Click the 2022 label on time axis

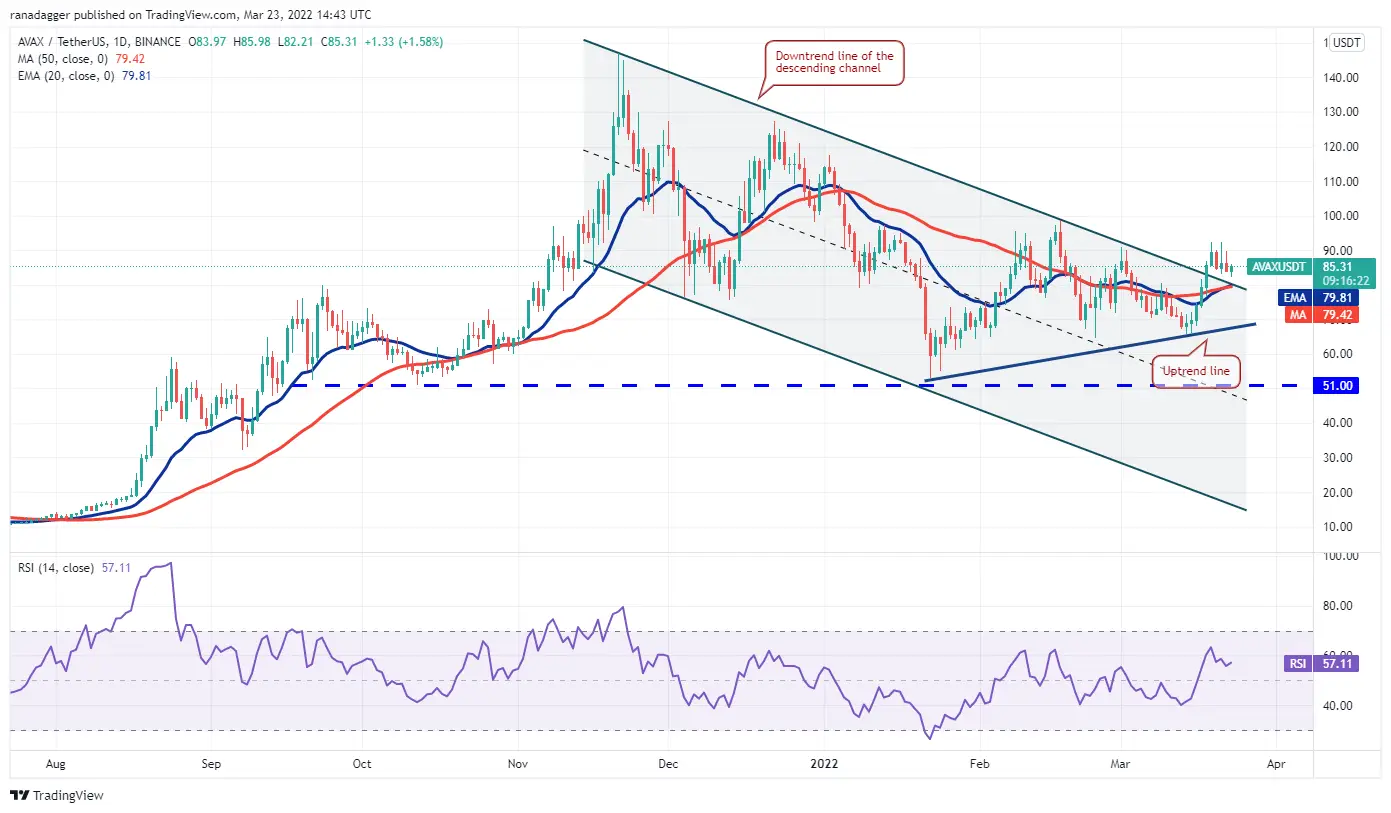(x=824, y=764)
